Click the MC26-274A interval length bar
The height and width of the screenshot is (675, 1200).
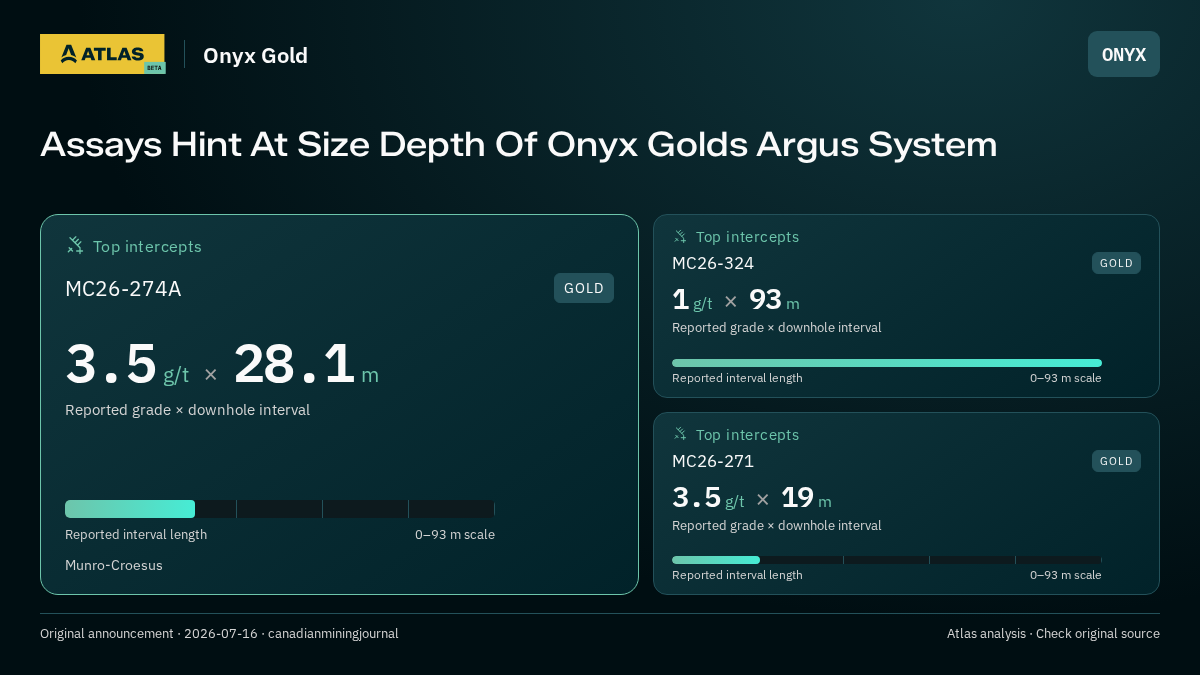[x=280, y=509]
